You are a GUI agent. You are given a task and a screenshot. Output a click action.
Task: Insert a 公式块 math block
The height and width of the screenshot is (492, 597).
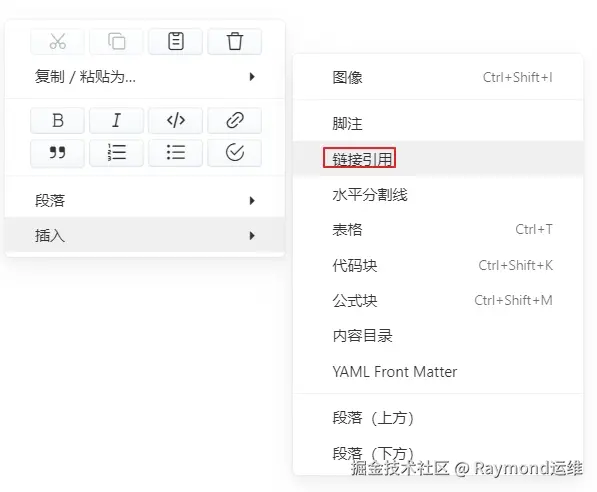438,300
